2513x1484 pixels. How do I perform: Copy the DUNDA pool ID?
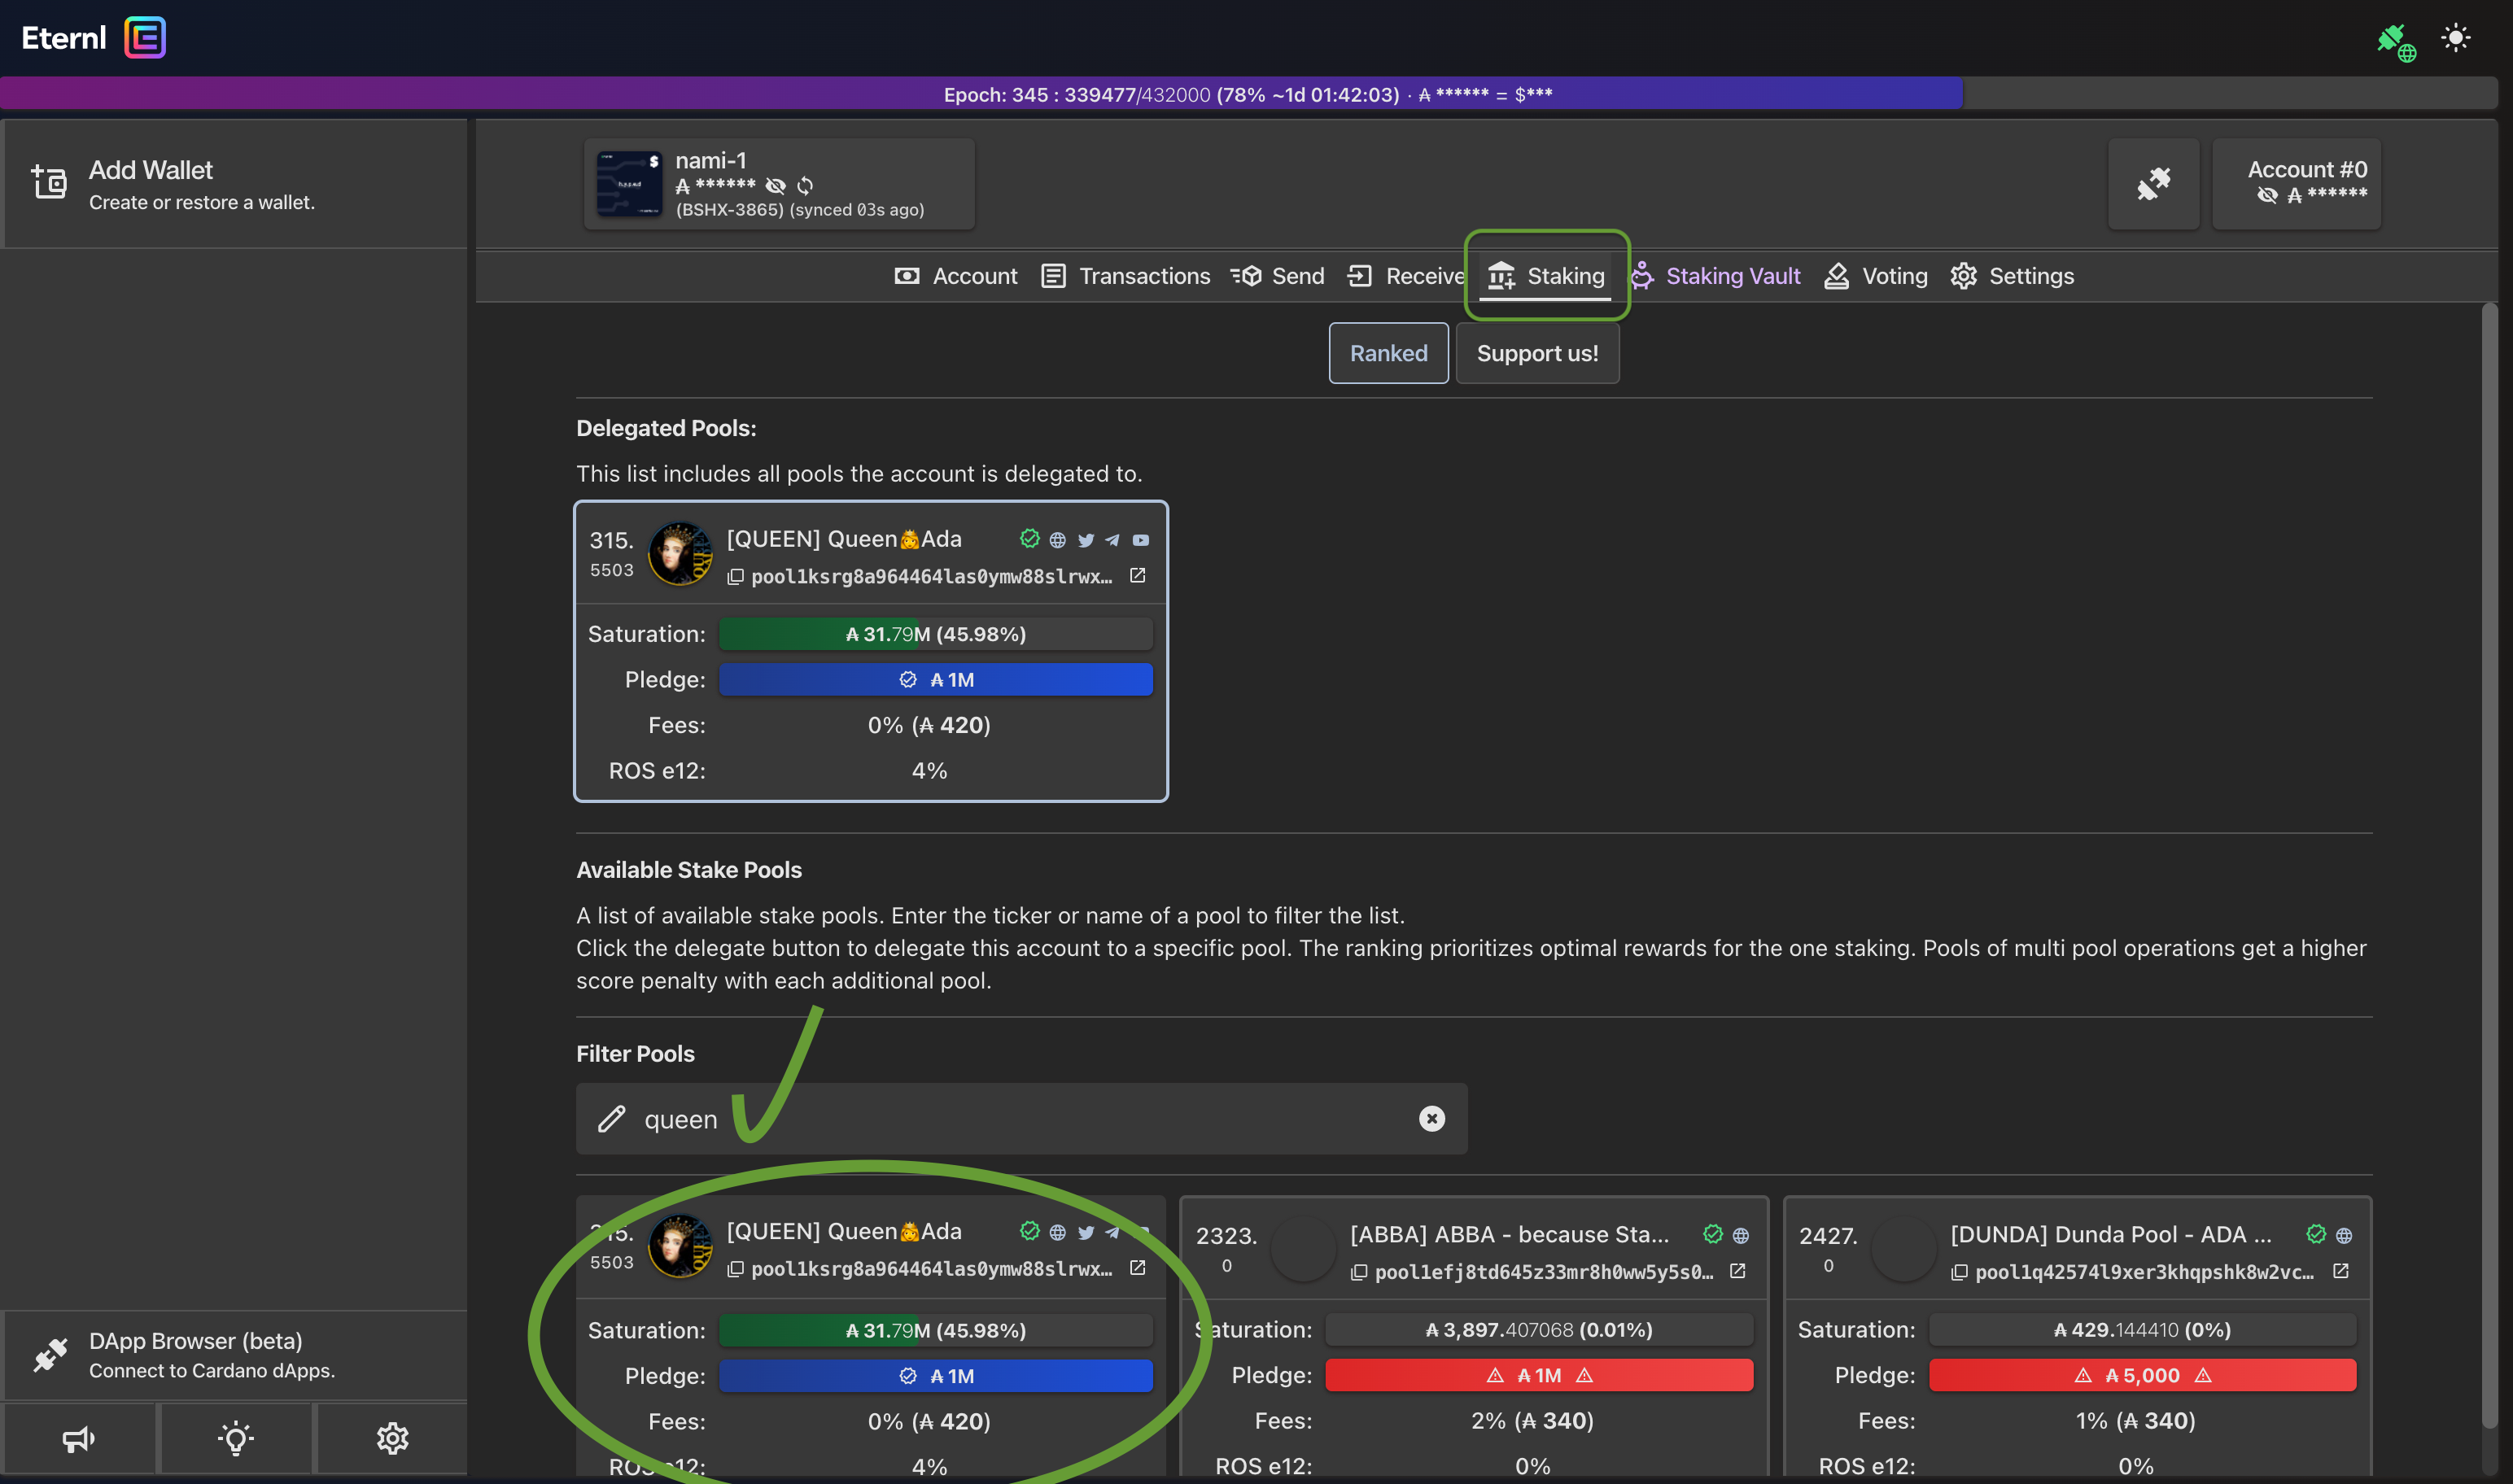[x=1959, y=1273]
